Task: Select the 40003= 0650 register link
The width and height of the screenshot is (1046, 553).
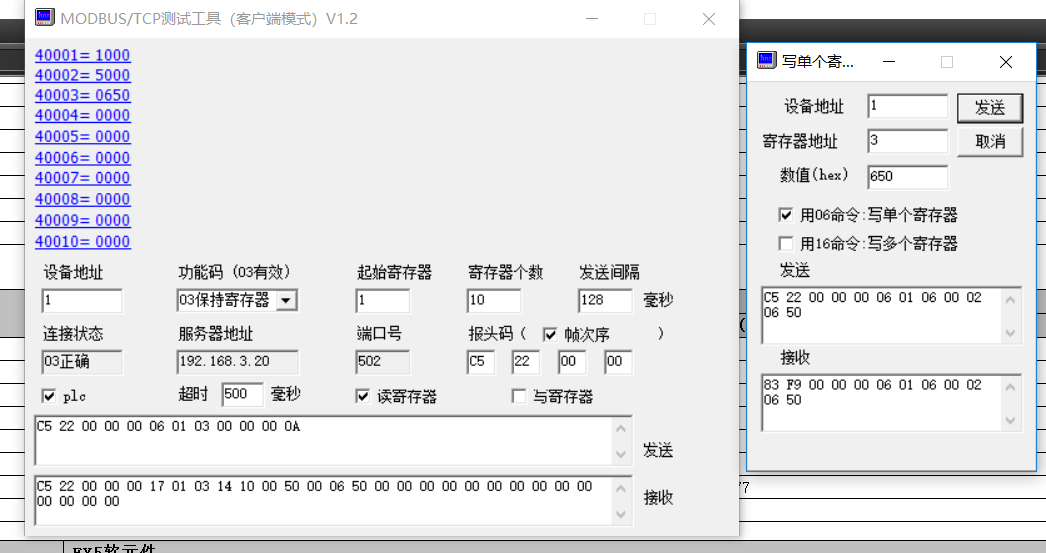Action: 82,96
